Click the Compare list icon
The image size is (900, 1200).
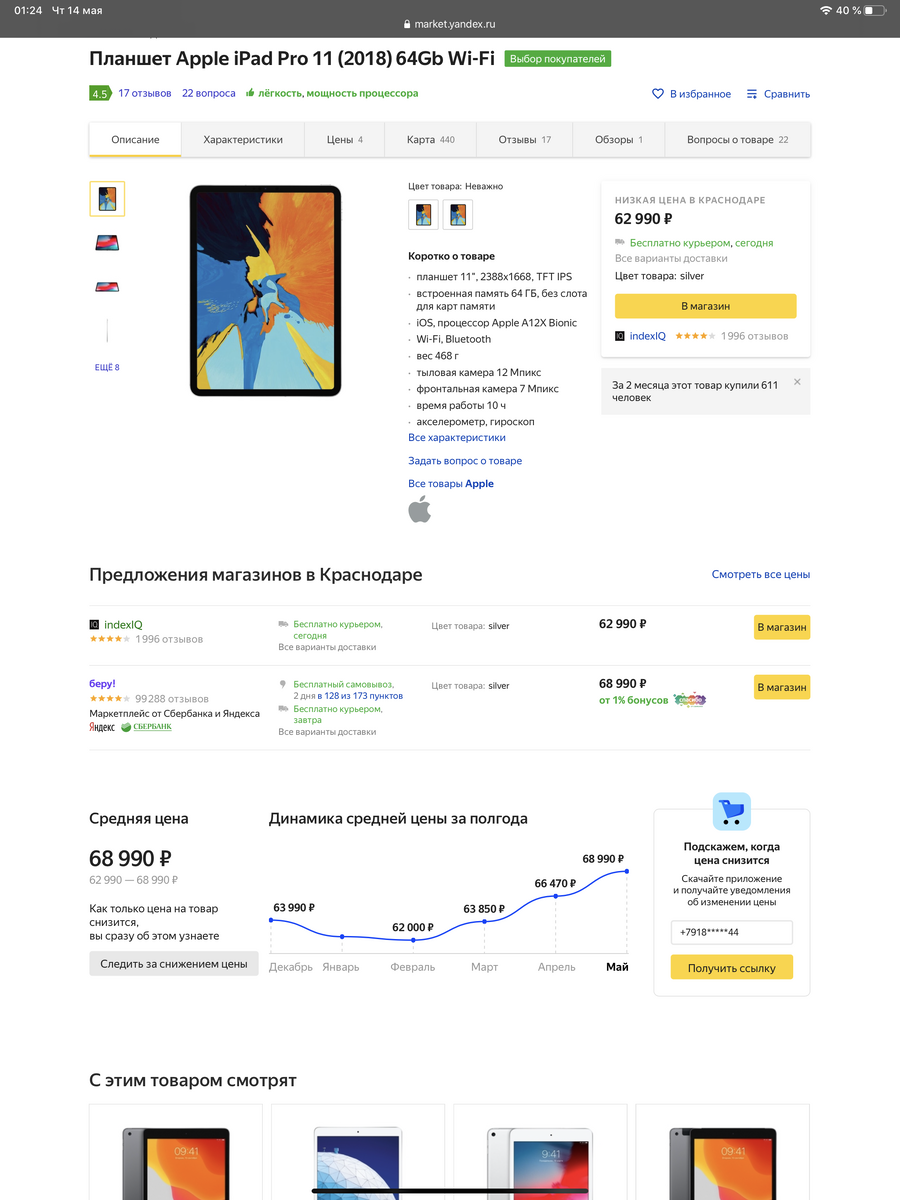point(752,94)
